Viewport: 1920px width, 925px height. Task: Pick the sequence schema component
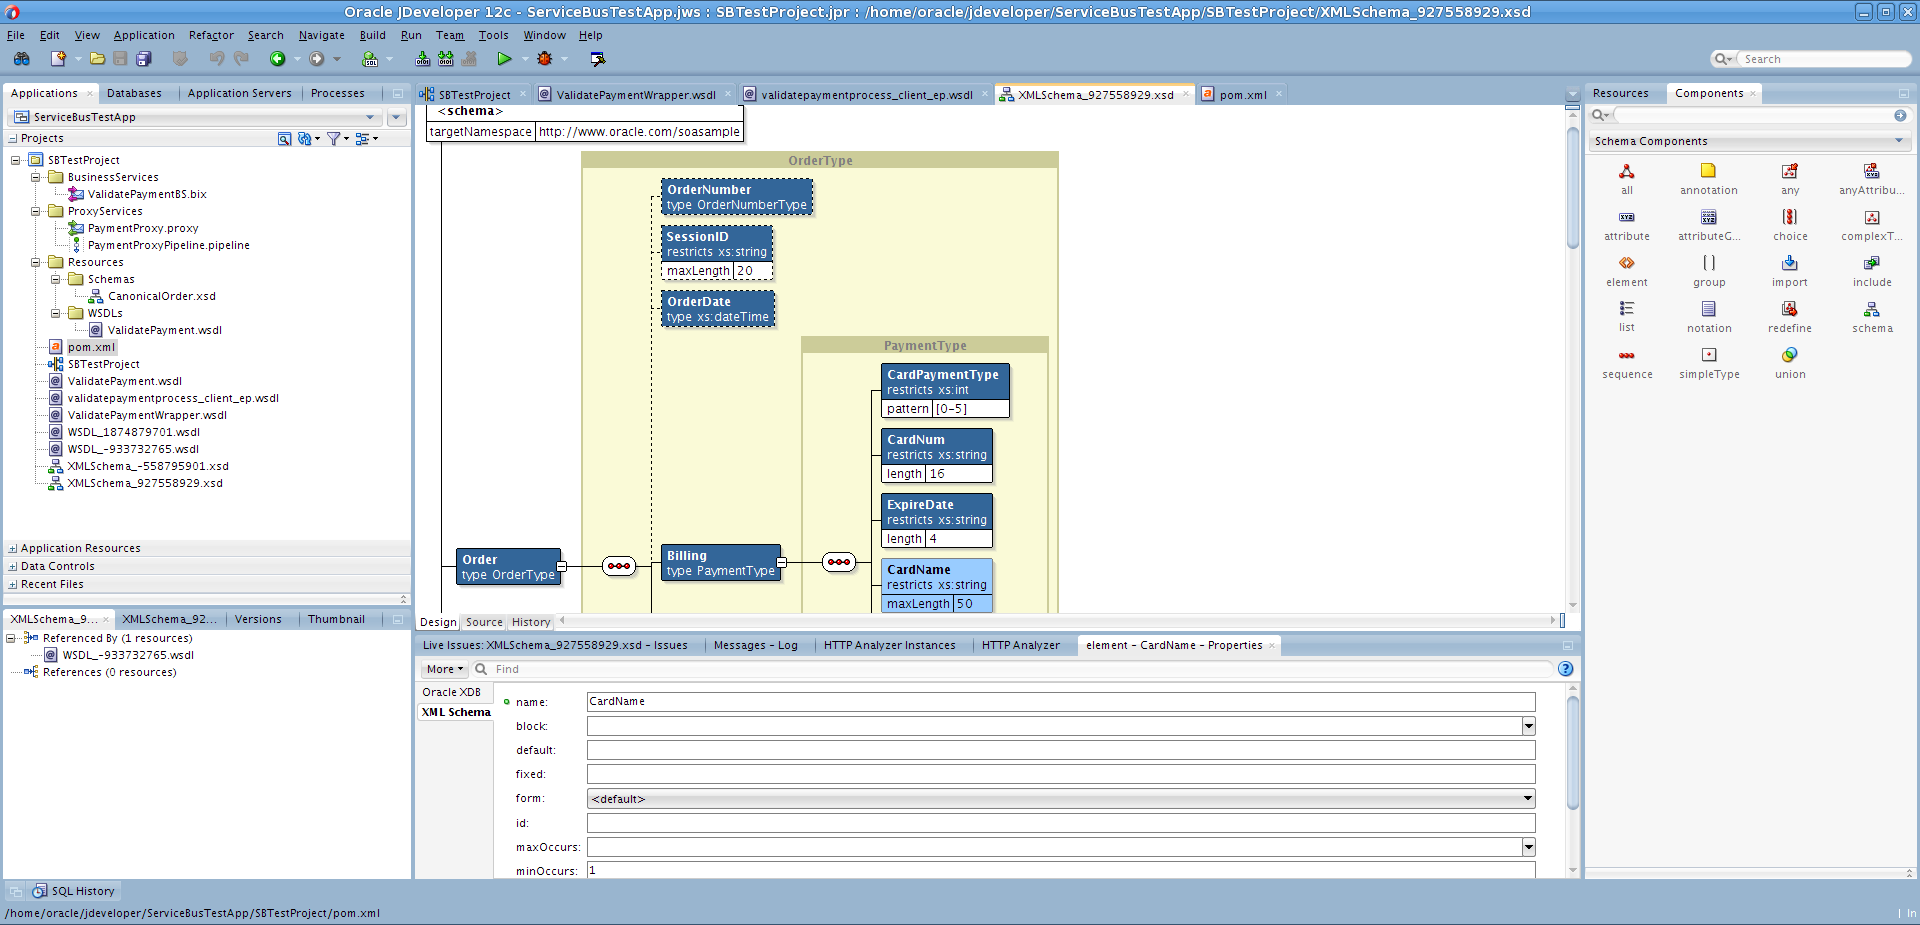(1627, 363)
